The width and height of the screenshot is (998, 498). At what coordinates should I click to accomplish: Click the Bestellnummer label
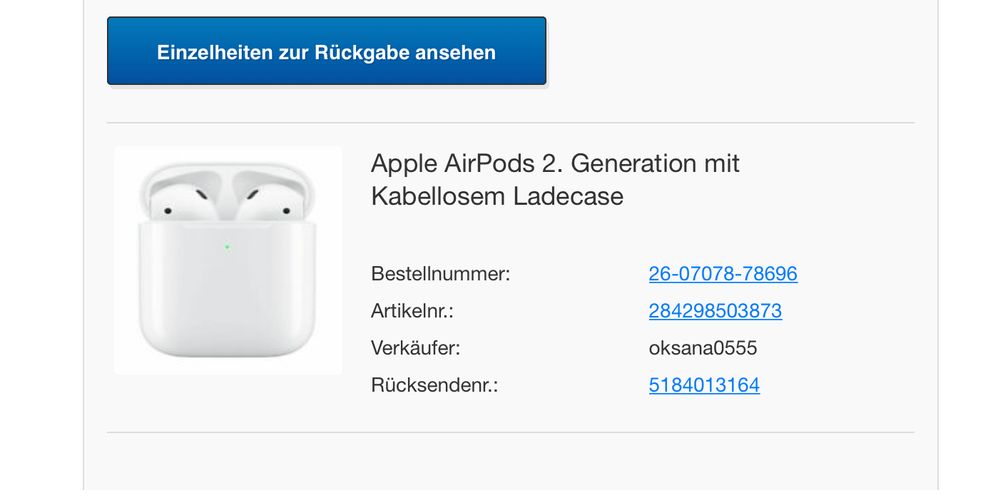click(x=440, y=274)
